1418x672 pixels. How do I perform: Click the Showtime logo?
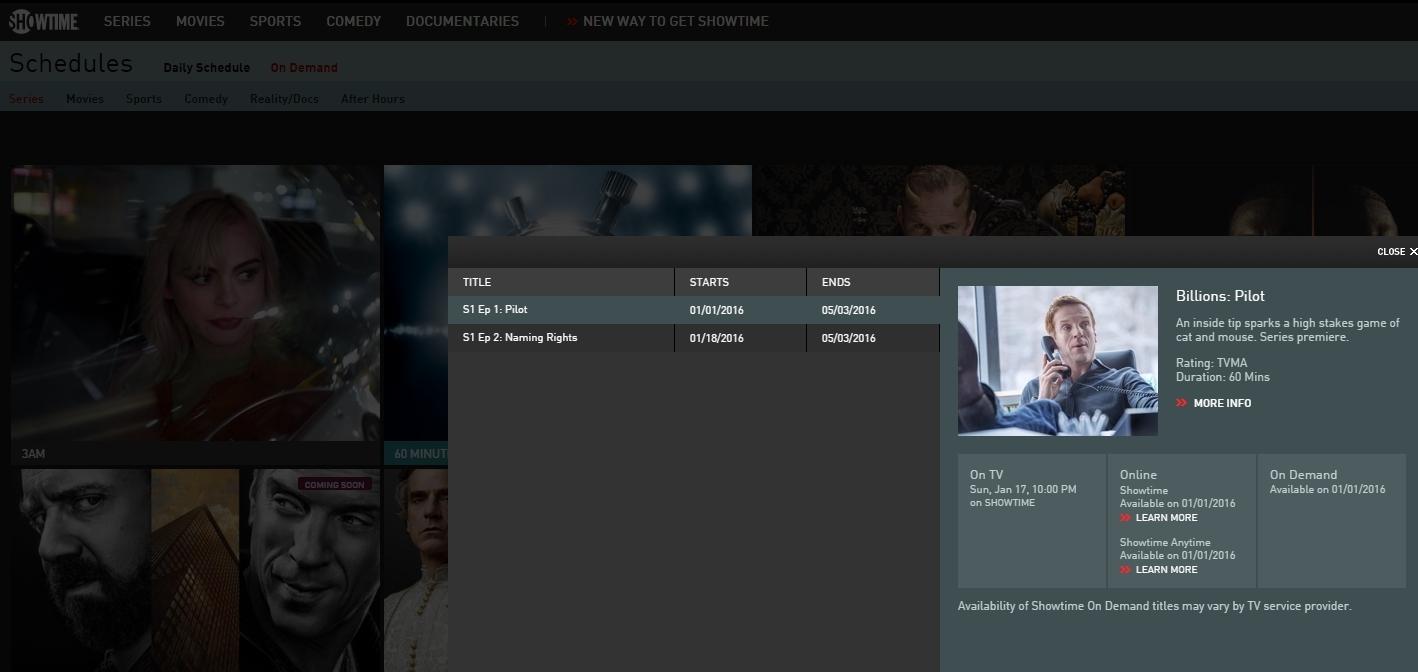coord(43,21)
